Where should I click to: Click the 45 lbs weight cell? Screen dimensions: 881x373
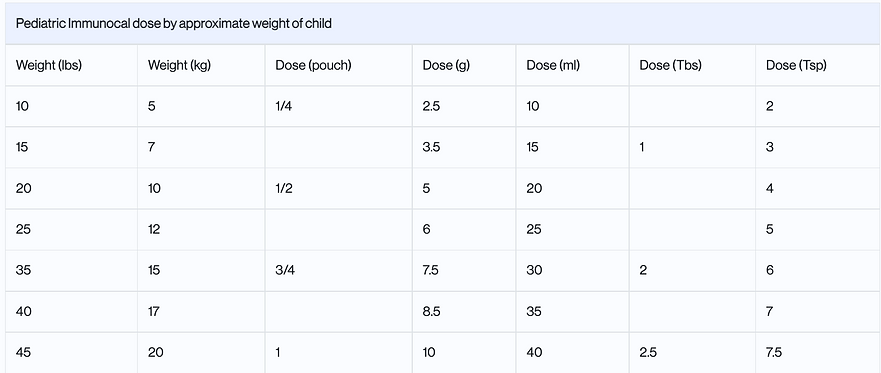(x=24, y=352)
